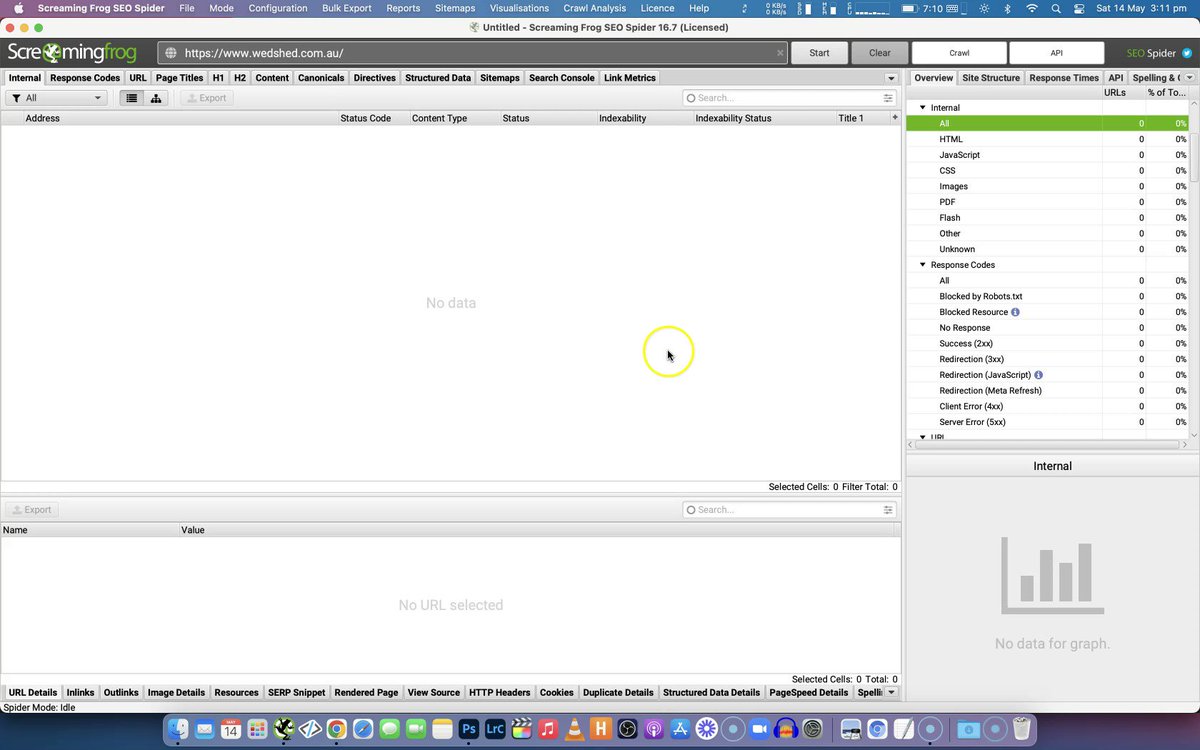Click the Wi-Fi icon in the menu bar
Screen dimensions: 1200x750
pos(1032,8)
